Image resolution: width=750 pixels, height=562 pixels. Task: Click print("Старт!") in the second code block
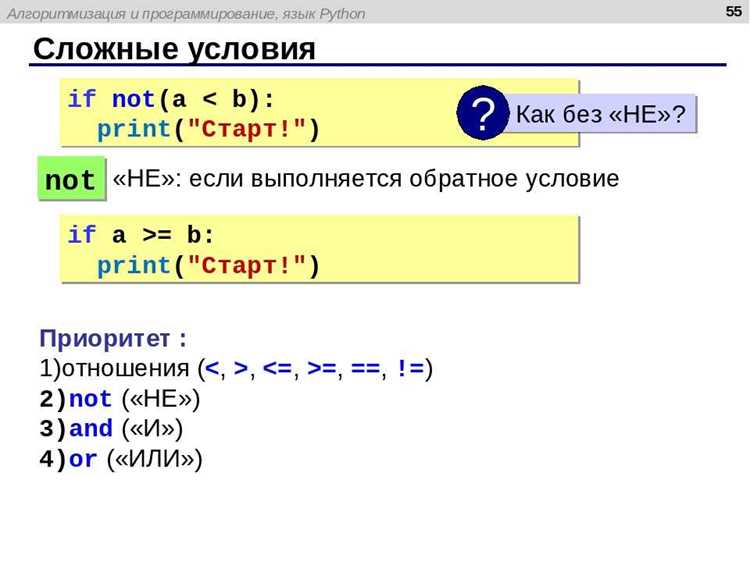point(208,265)
